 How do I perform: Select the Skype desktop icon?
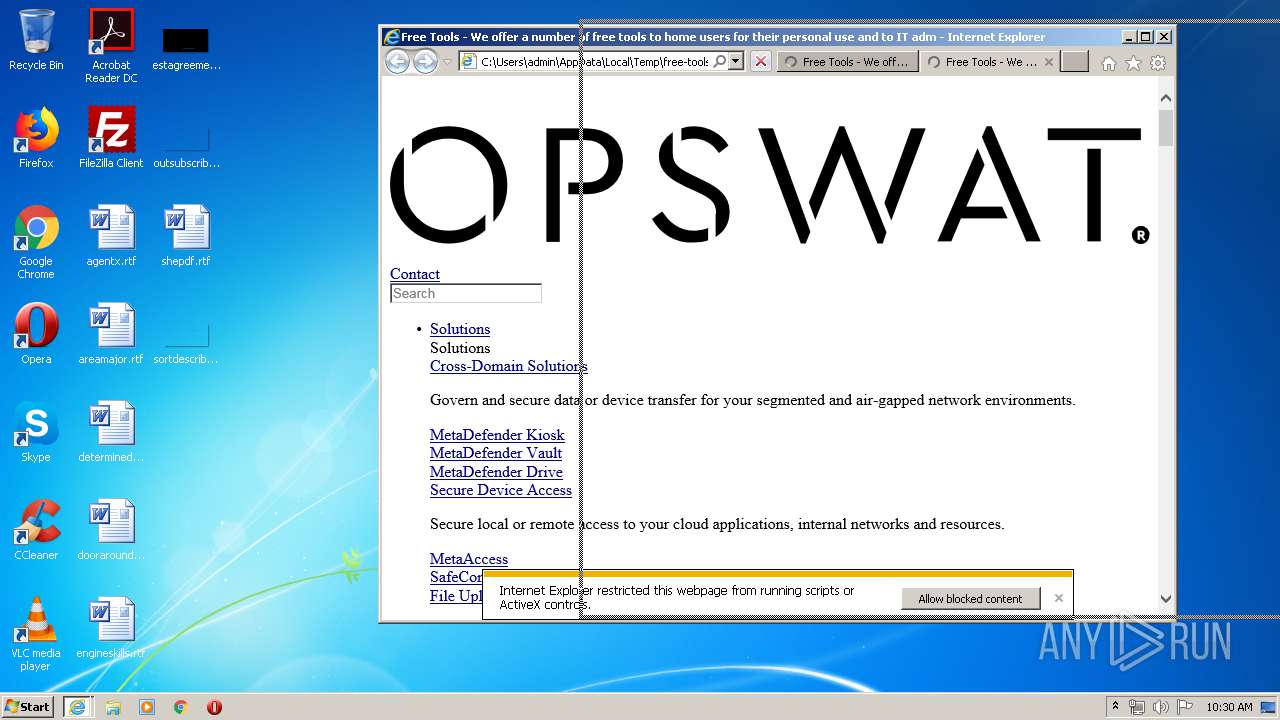click(x=36, y=432)
